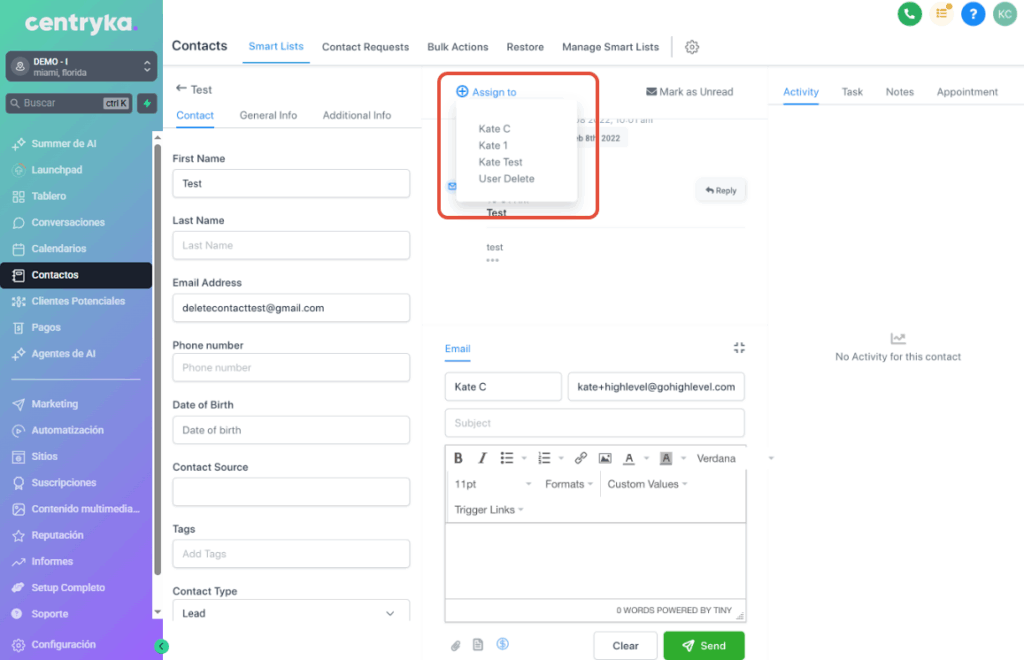1024x660 pixels.
Task: Select Kate Test from Assign to list
Action: pos(500,162)
